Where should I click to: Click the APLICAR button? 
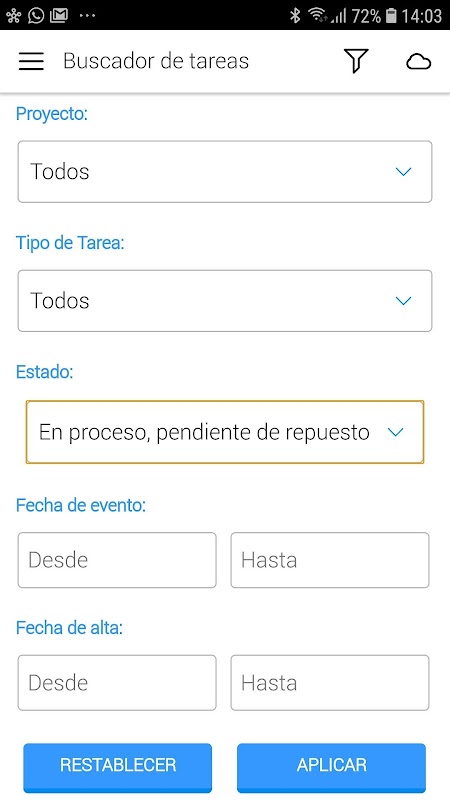pyautogui.click(x=331, y=767)
